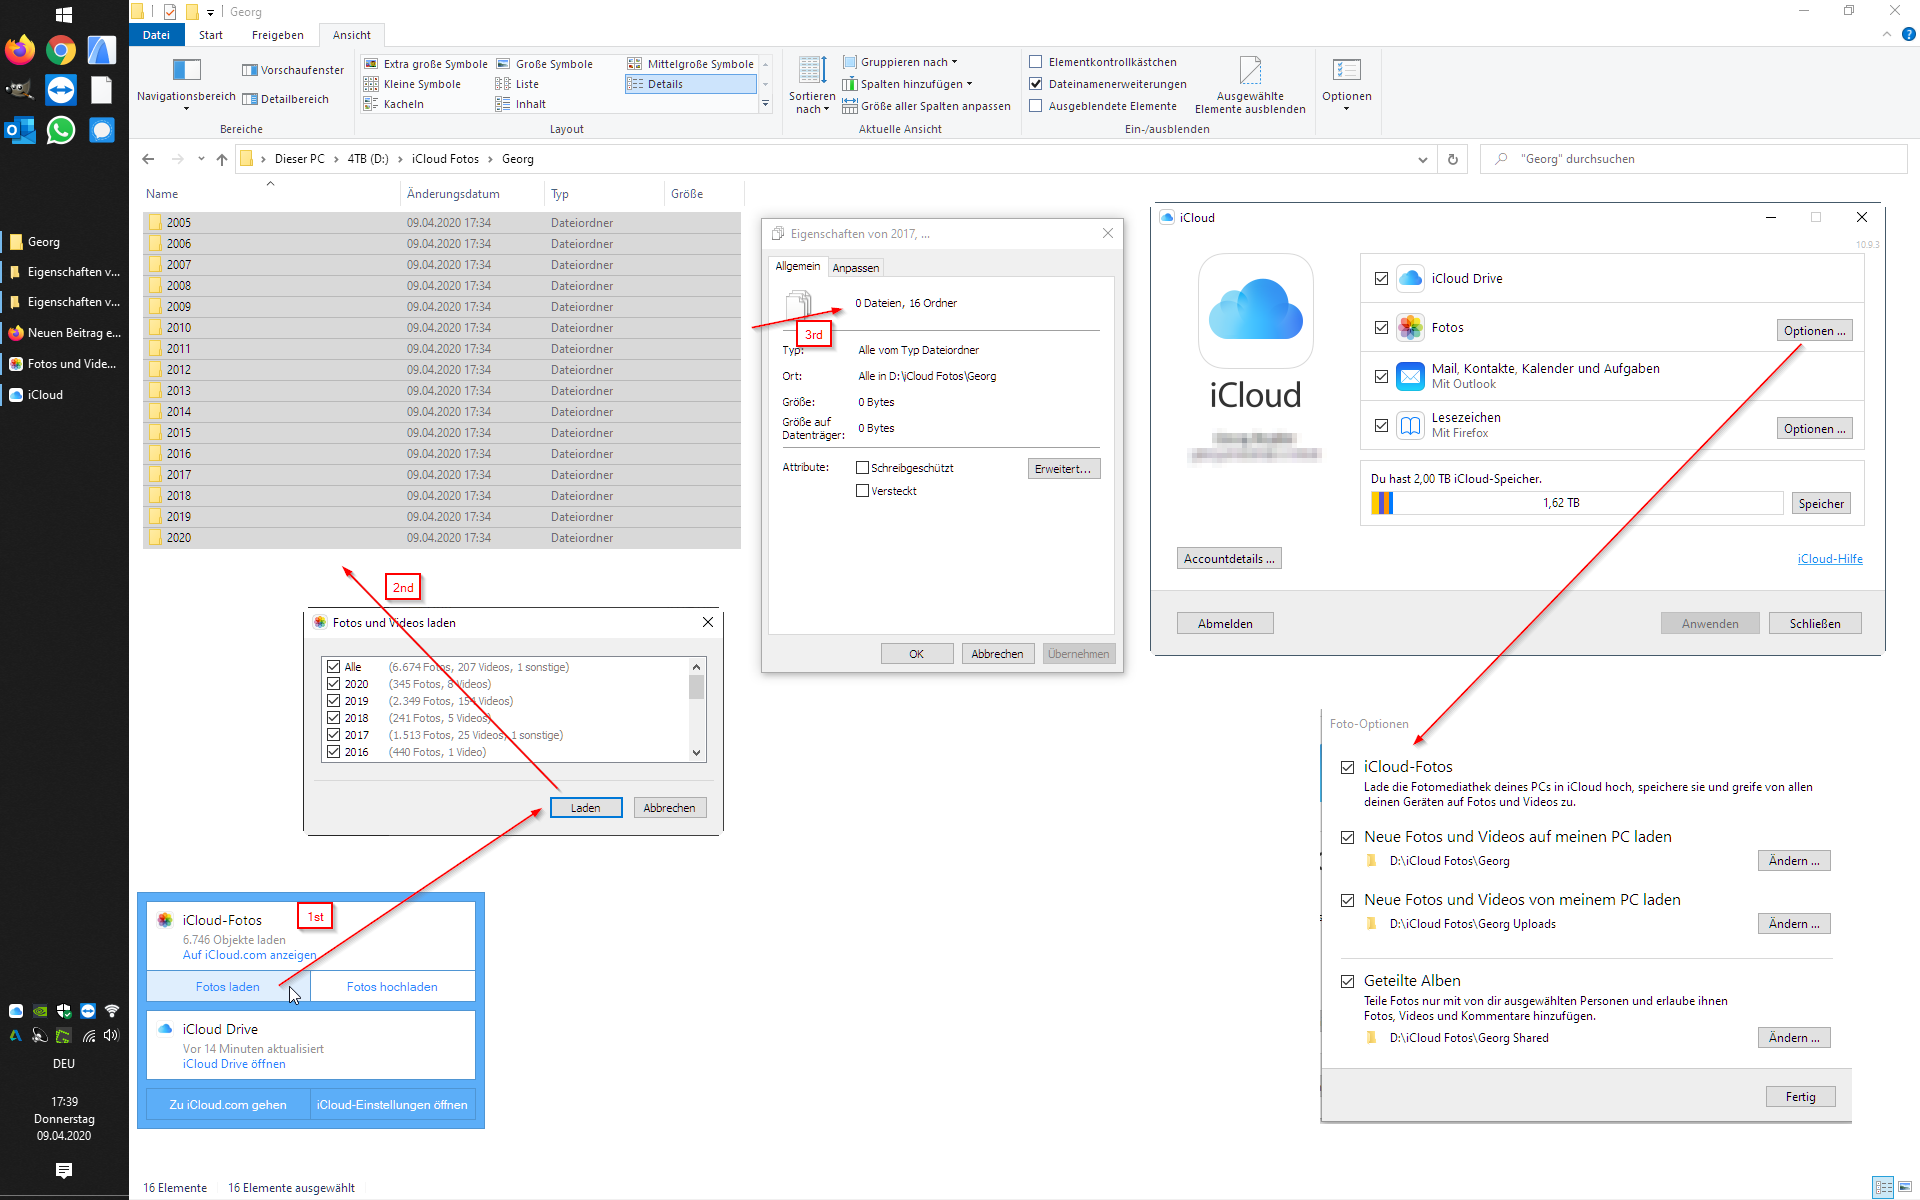The width and height of the screenshot is (1920, 1200).
Task: Click the refresh button in address bar
Action: [x=1452, y=159]
